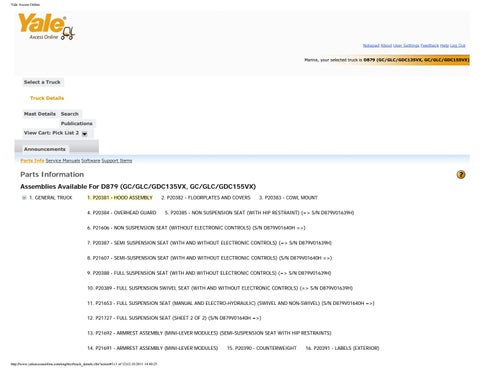480x371 pixels.
Task: Open P20381 - HOOD ASSEMBLY
Action: [x=120, y=198]
